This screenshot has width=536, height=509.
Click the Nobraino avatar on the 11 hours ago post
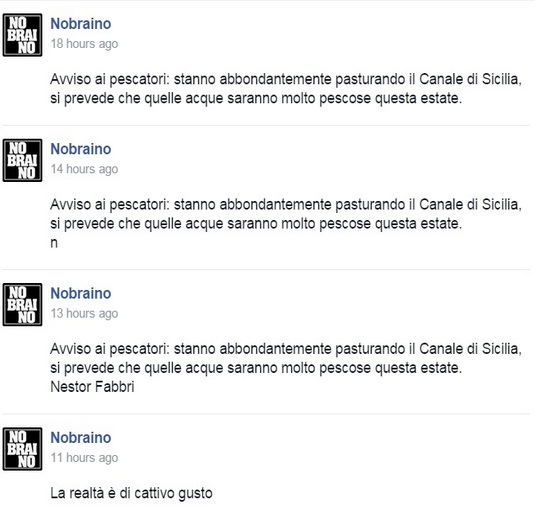click(x=23, y=449)
